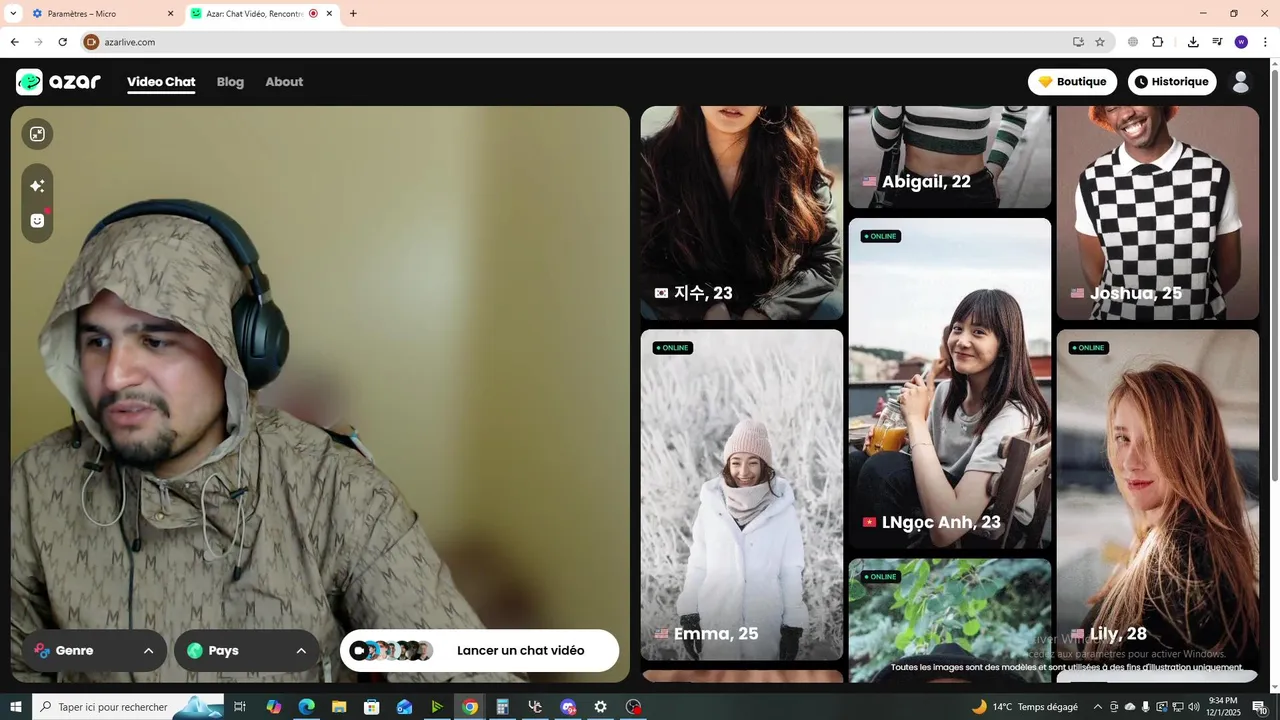This screenshot has height=720, width=1280.
Task: Open the Emma, 25 profile card
Action: click(x=742, y=495)
